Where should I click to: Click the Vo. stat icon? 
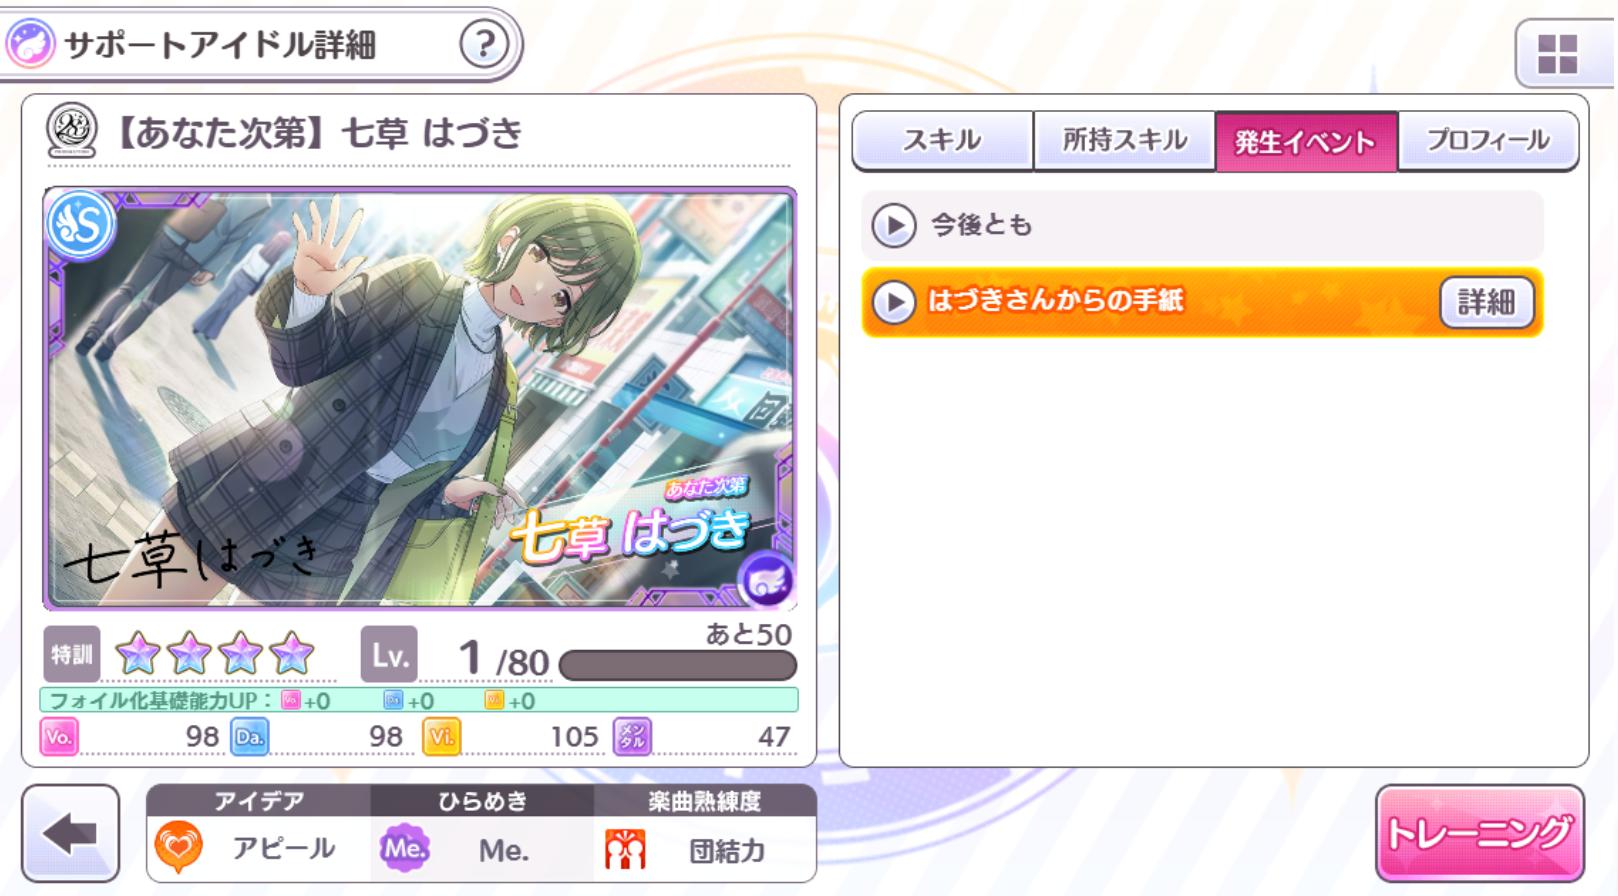pos(59,737)
